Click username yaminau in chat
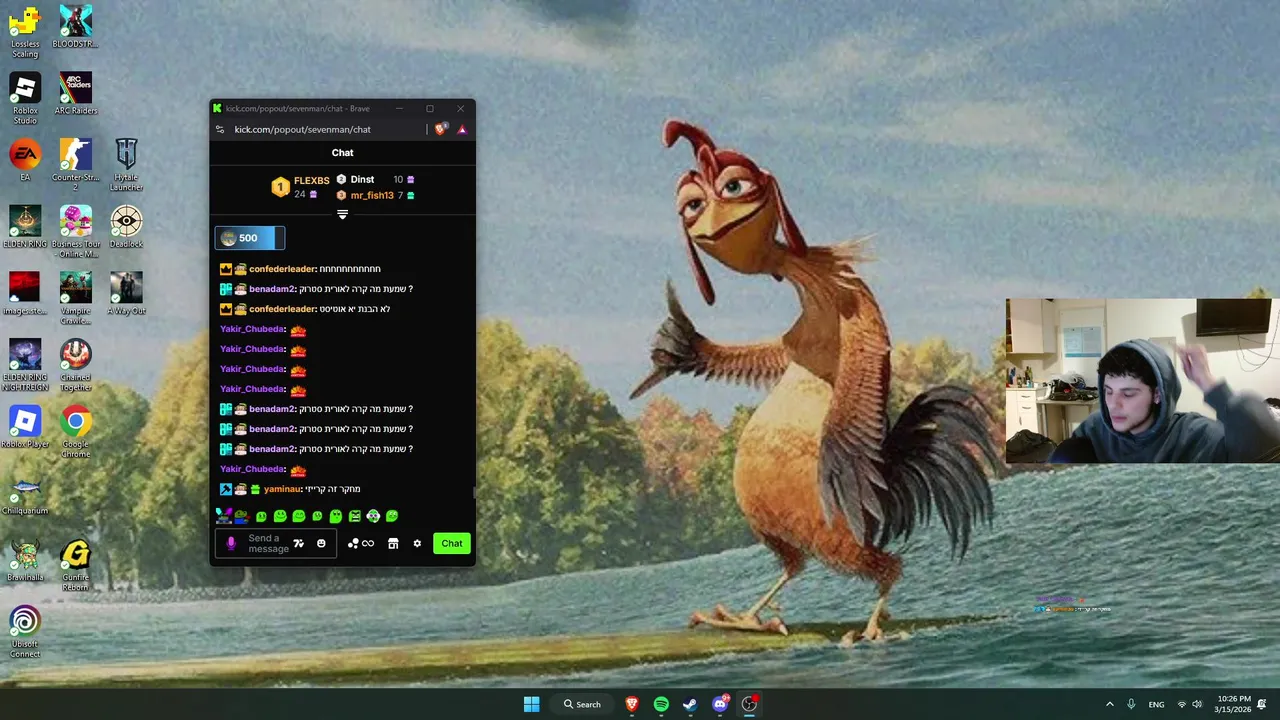This screenshot has width=1280, height=720. click(x=282, y=489)
